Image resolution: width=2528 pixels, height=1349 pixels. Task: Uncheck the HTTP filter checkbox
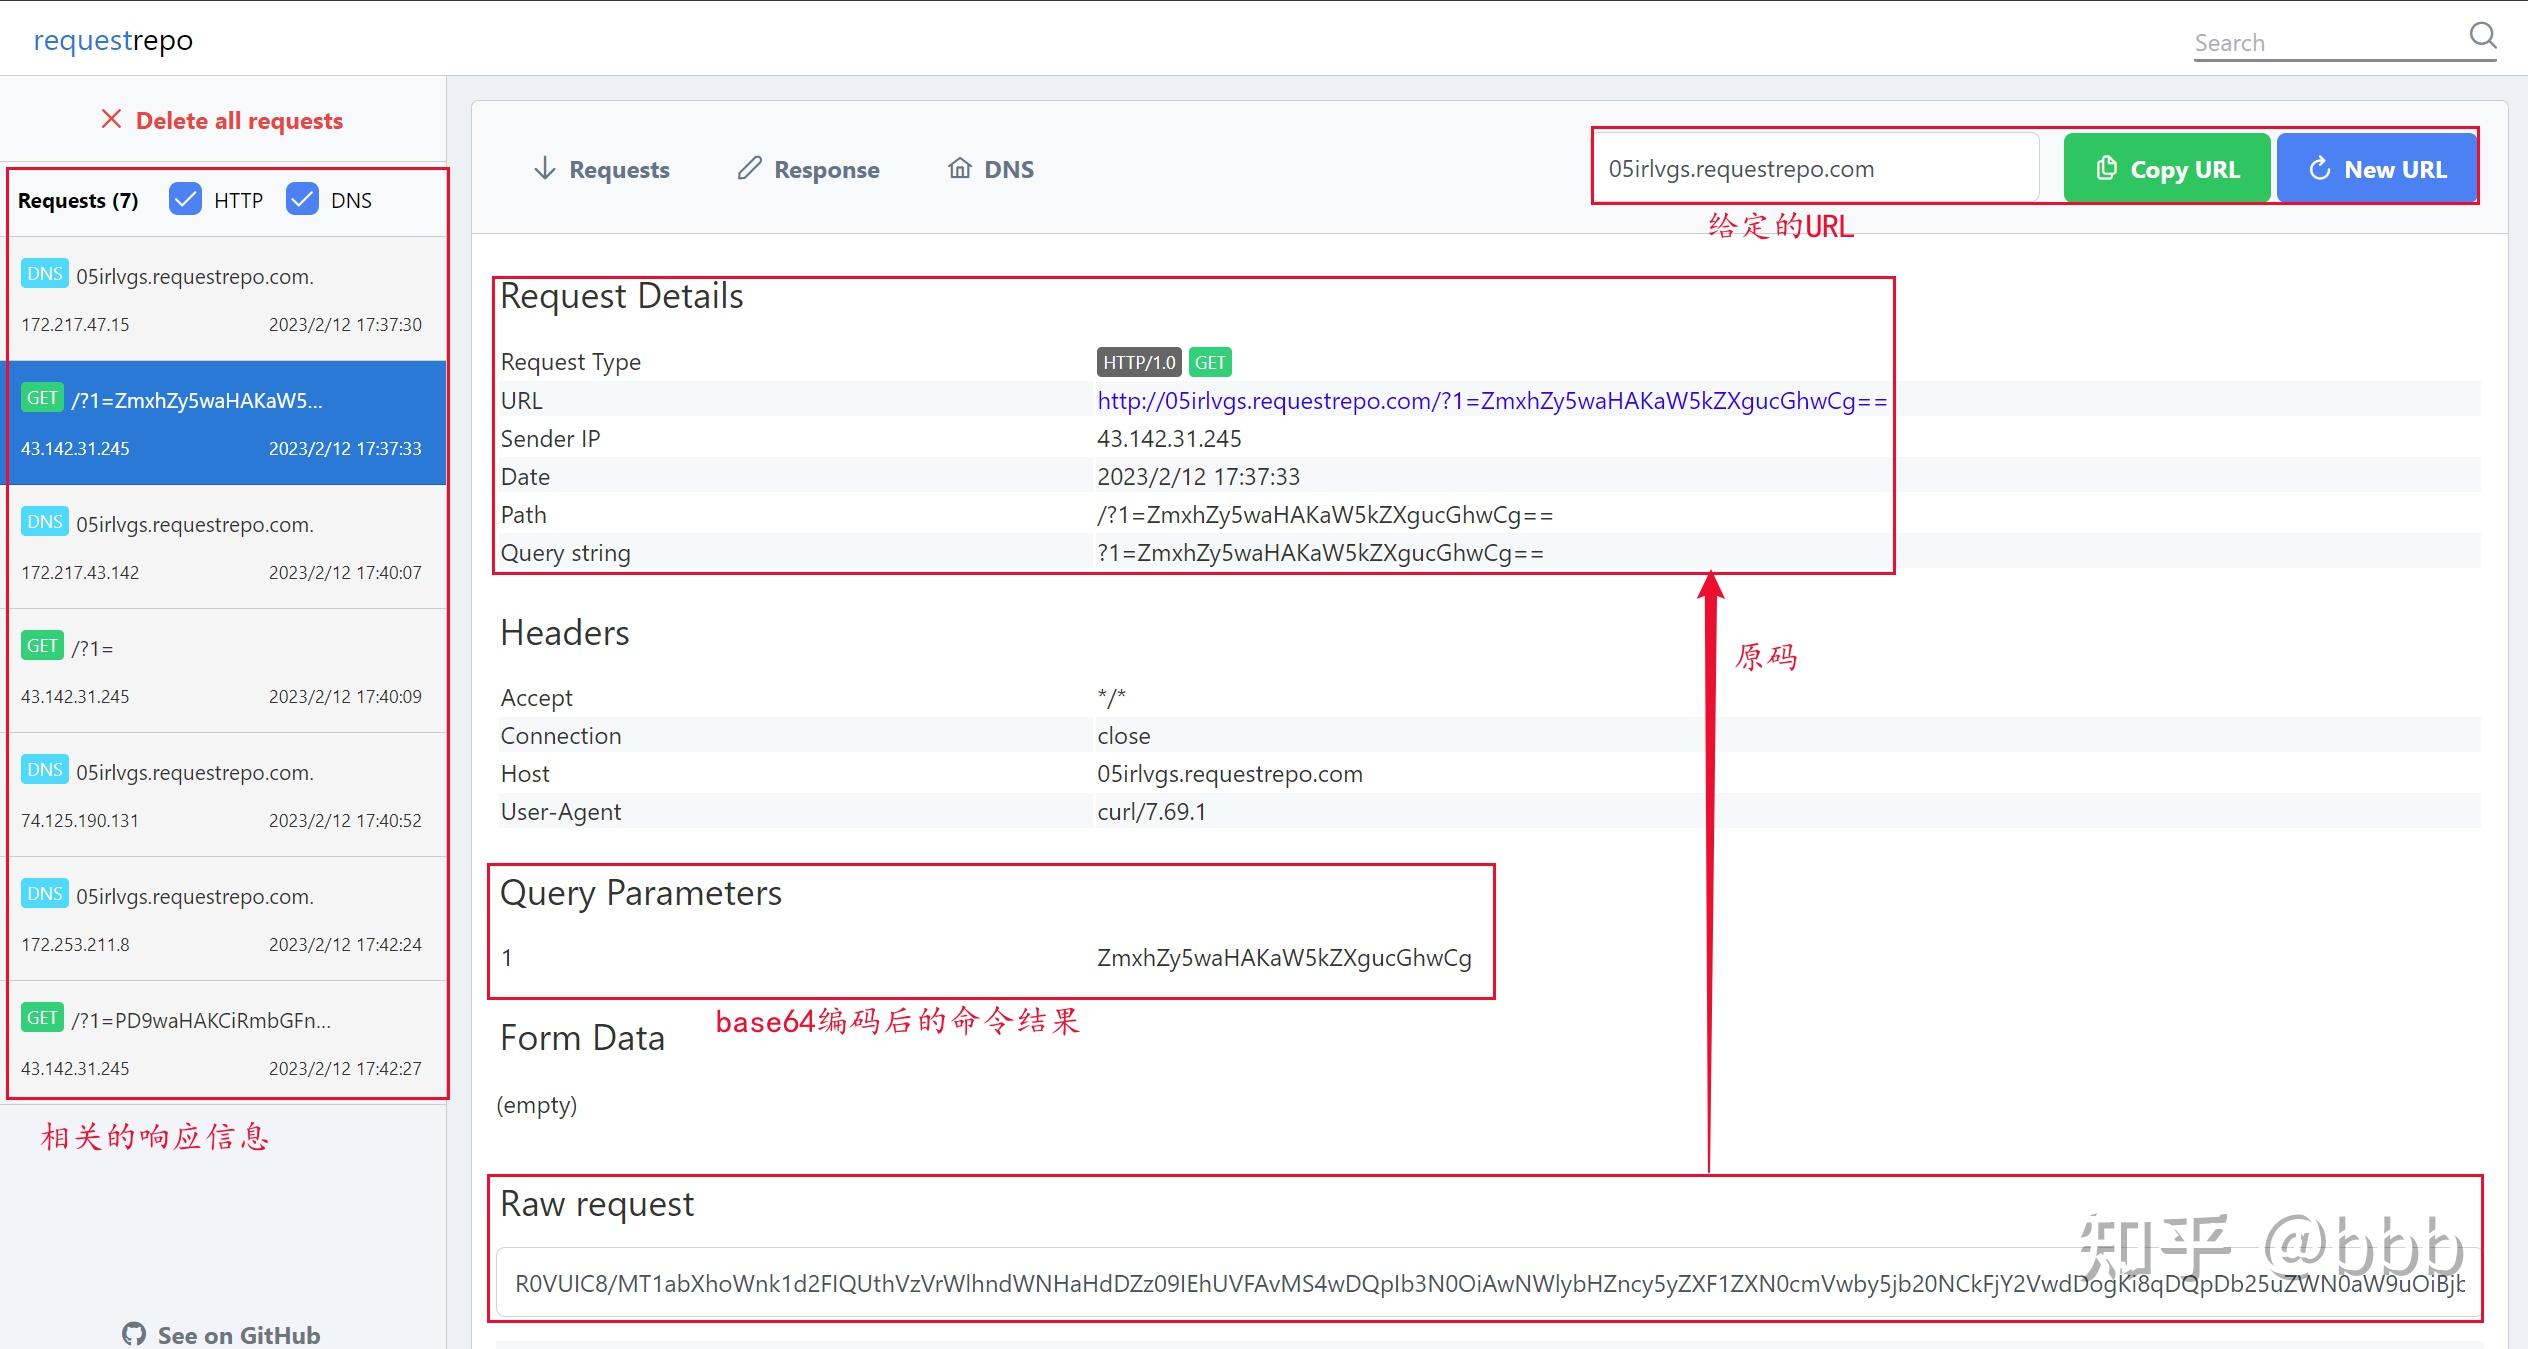pyautogui.click(x=185, y=200)
